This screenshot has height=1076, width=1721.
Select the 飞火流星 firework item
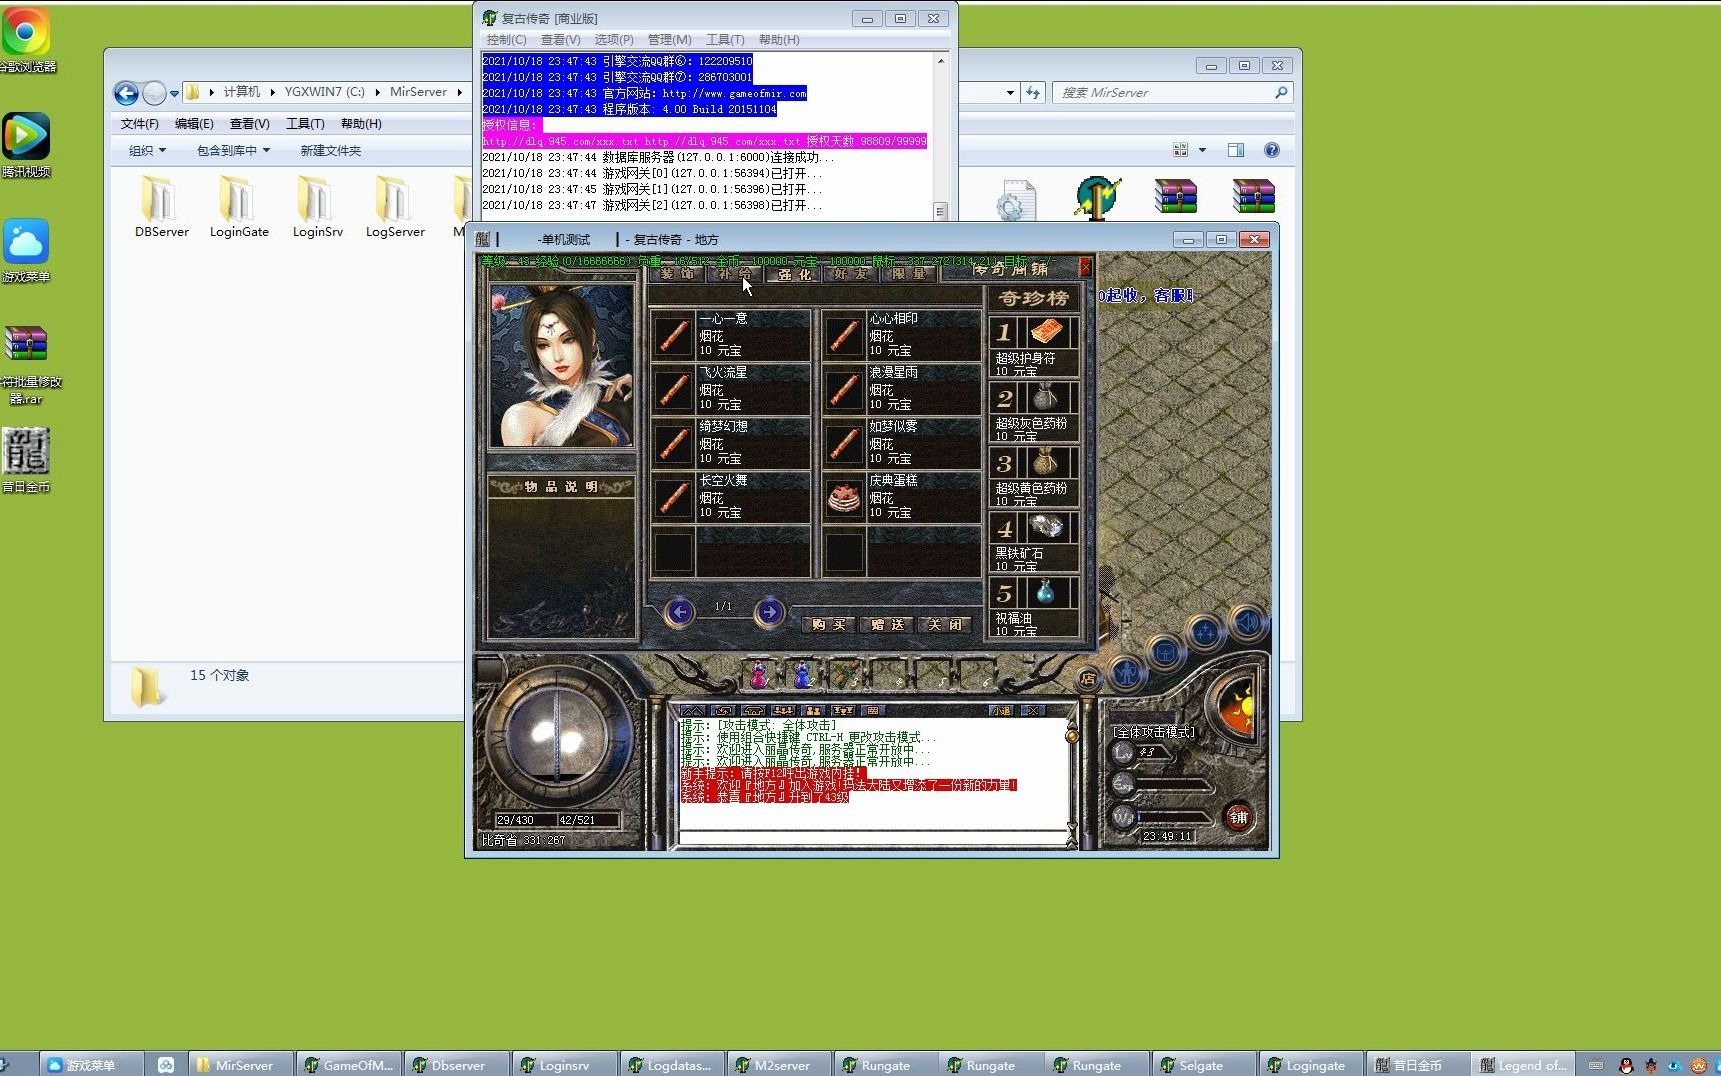coord(730,389)
